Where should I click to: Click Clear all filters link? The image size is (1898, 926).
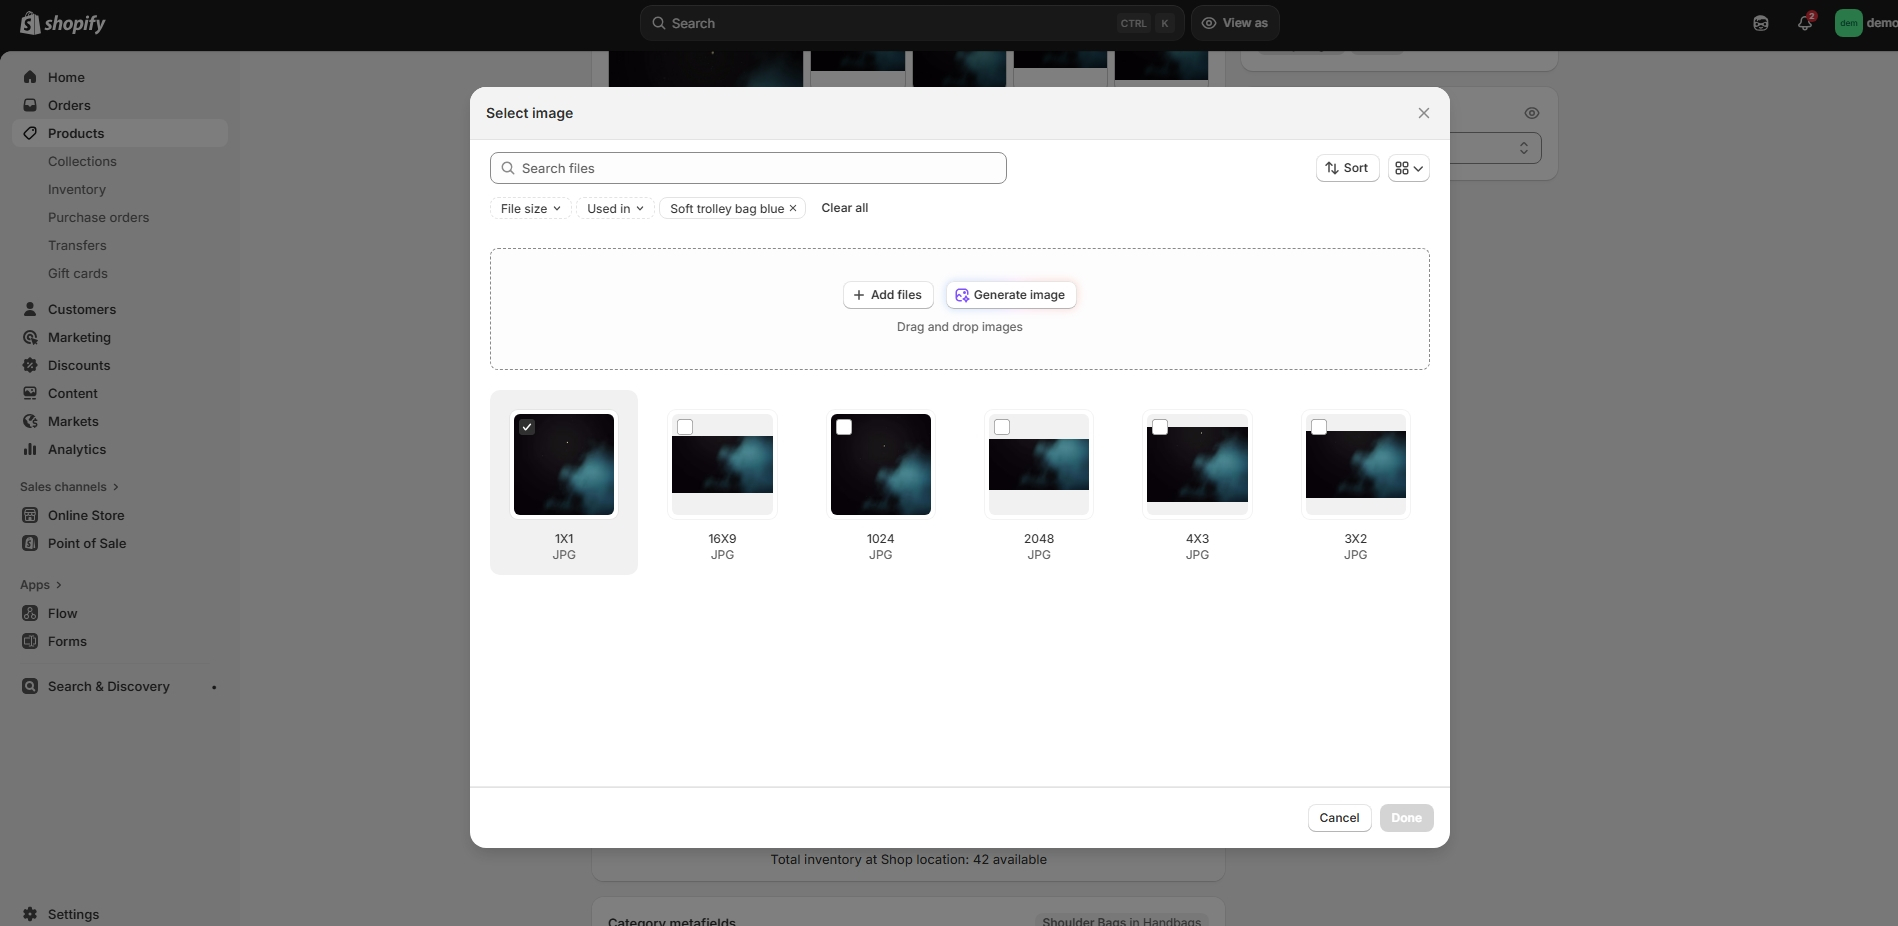coord(844,208)
